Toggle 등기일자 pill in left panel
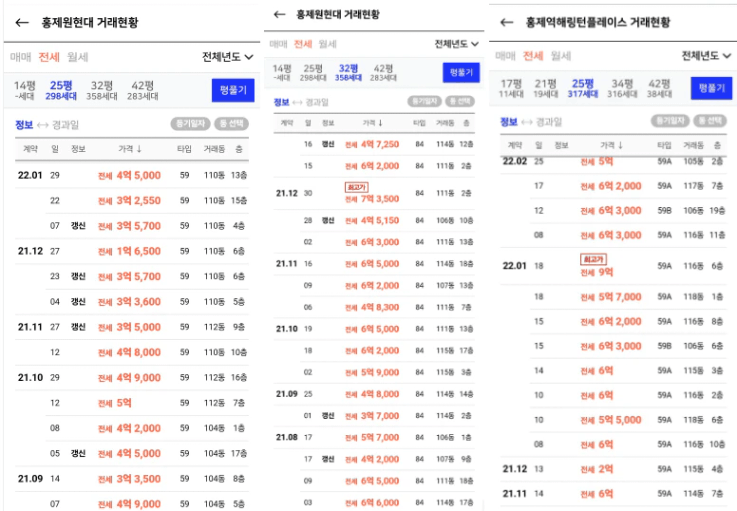737x511 pixels. tap(190, 124)
